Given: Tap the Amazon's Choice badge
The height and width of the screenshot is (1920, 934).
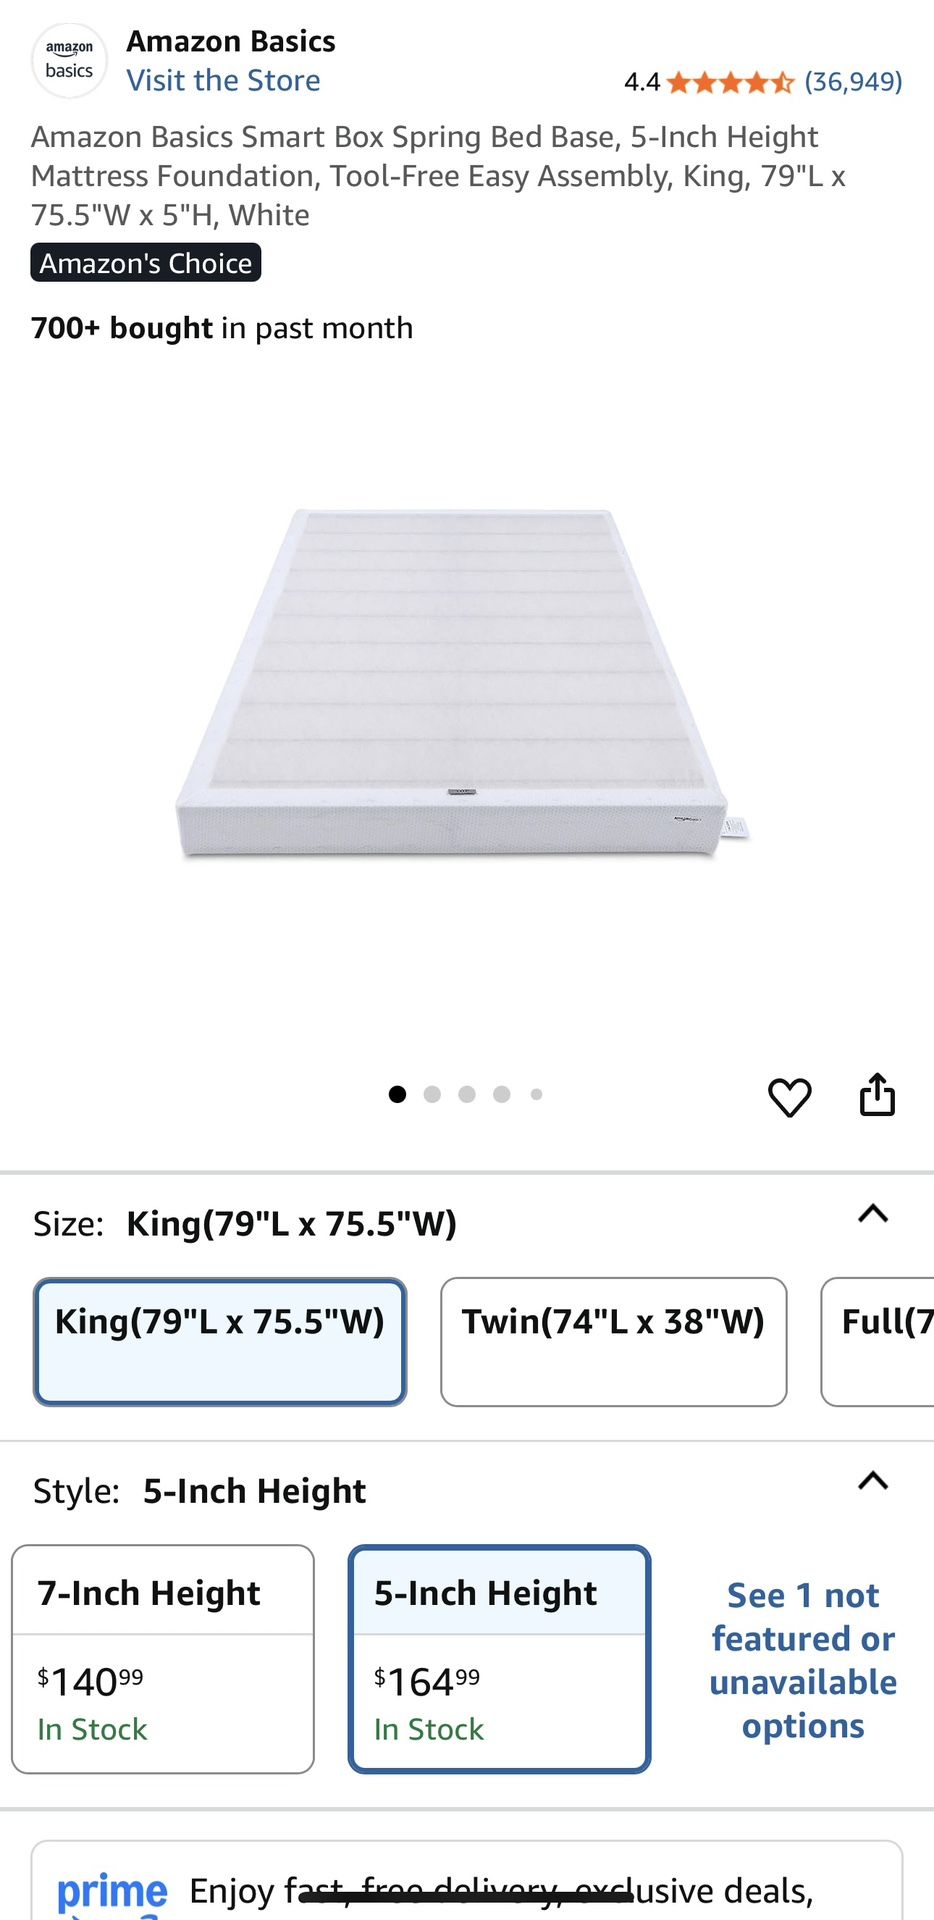Looking at the screenshot, I should pyautogui.click(x=146, y=263).
